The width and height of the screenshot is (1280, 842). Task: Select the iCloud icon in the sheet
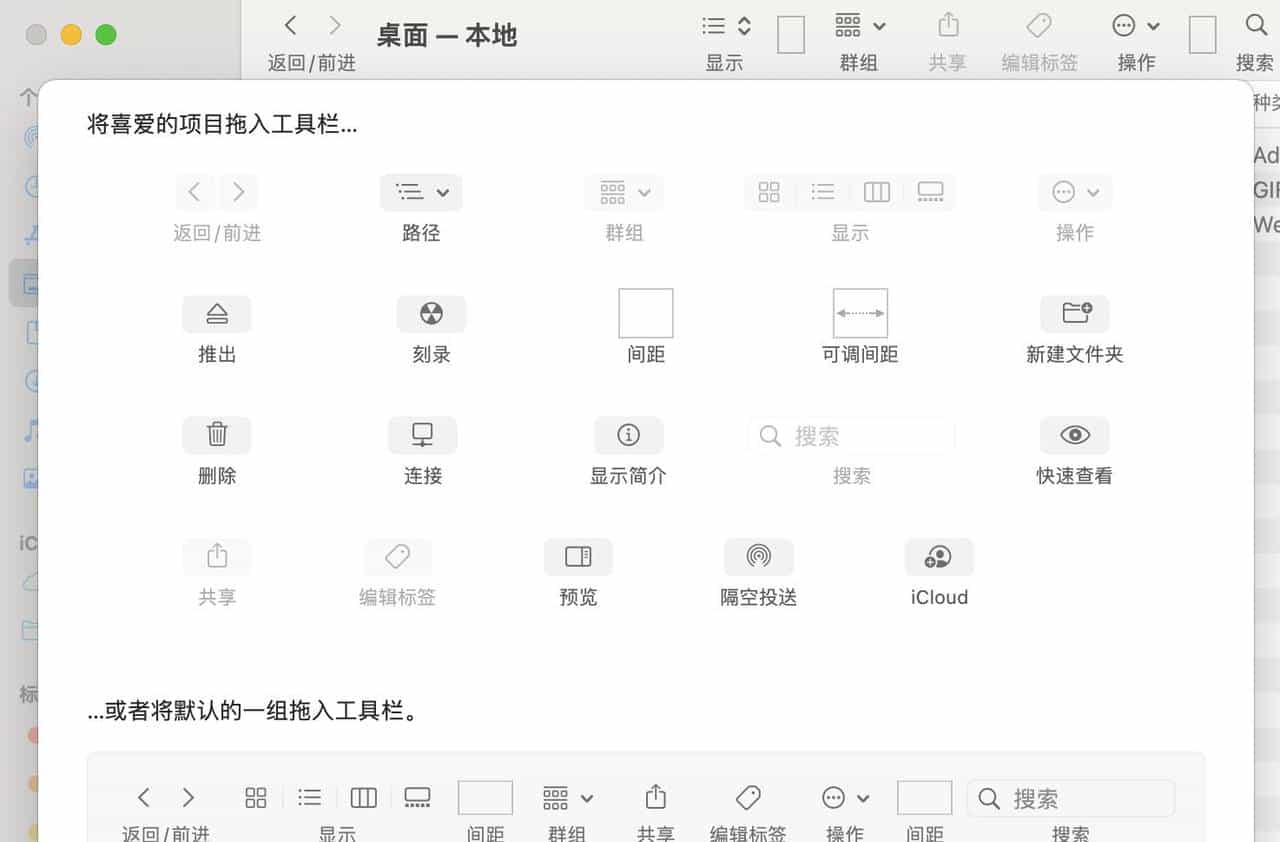tap(938, 557)
